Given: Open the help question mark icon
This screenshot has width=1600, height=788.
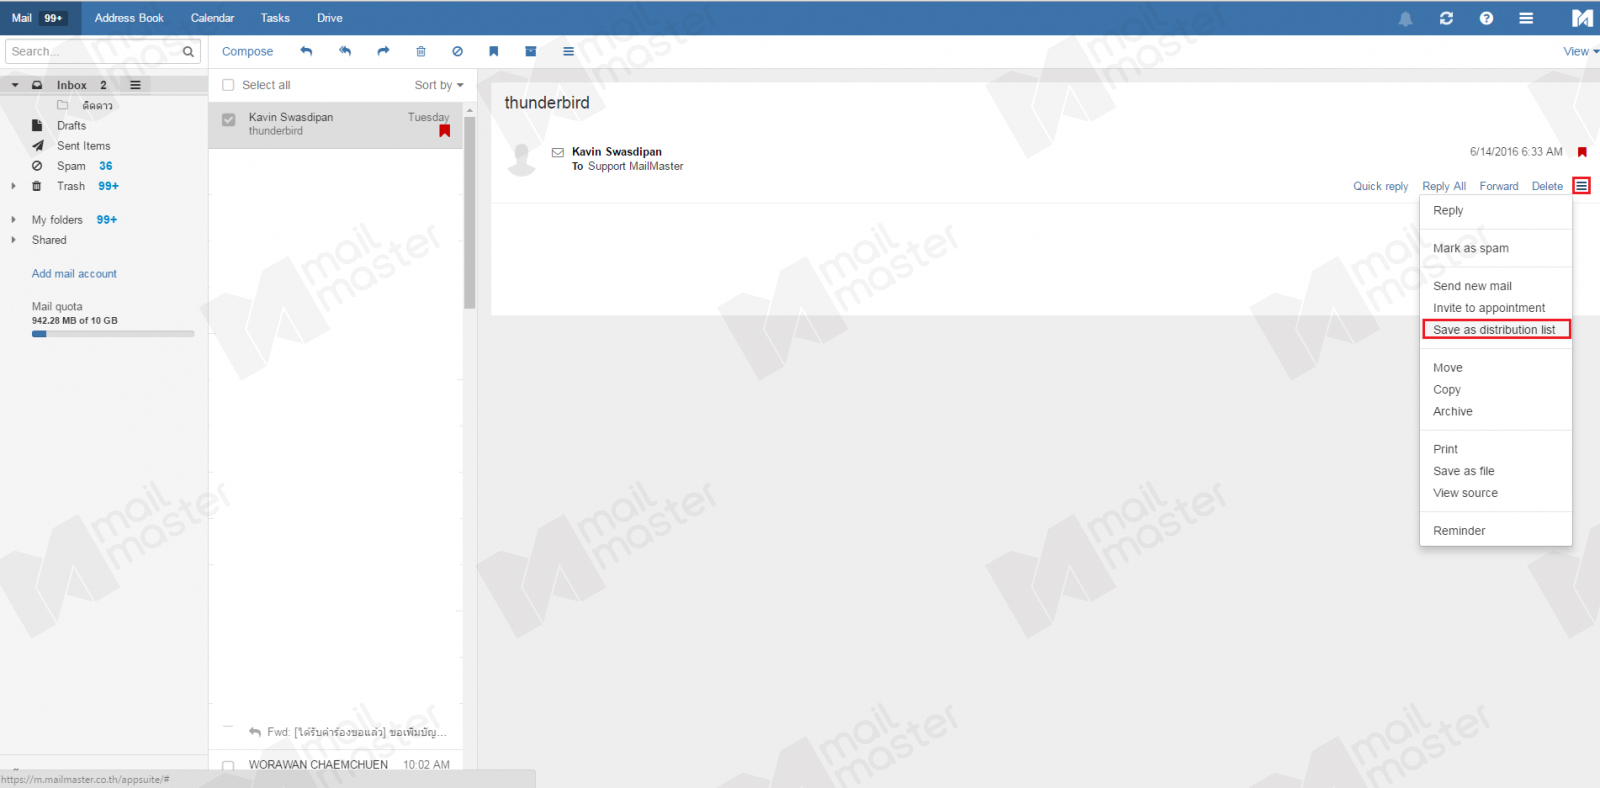Looking at the screenshot, I should click(x=1486, y=18).
